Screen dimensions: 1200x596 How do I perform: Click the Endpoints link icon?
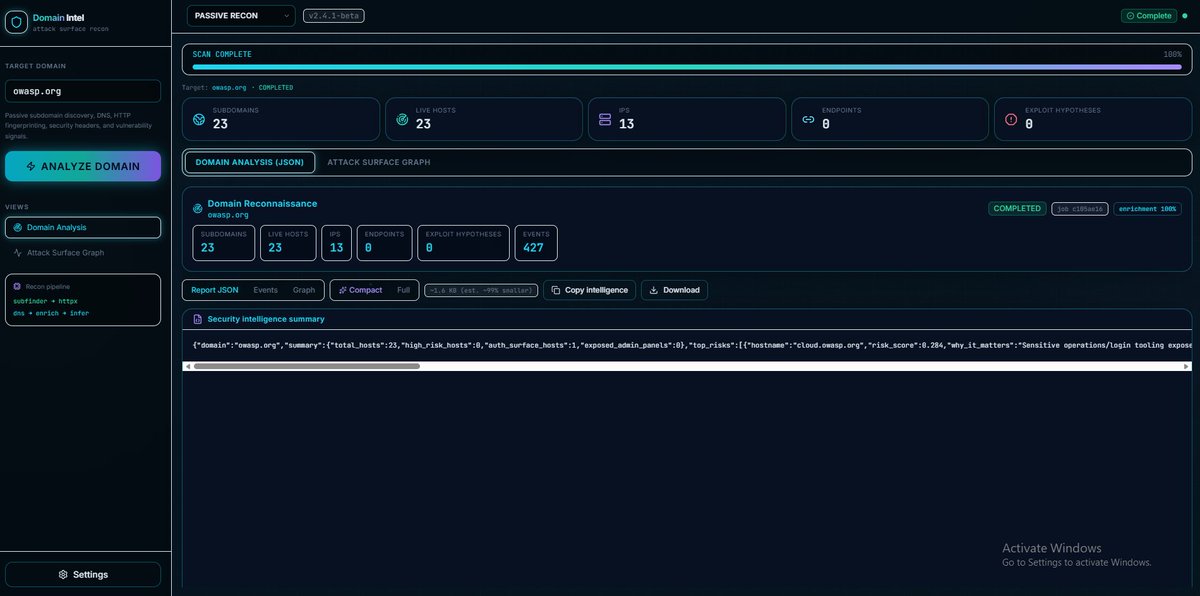(x=808, y=119)
